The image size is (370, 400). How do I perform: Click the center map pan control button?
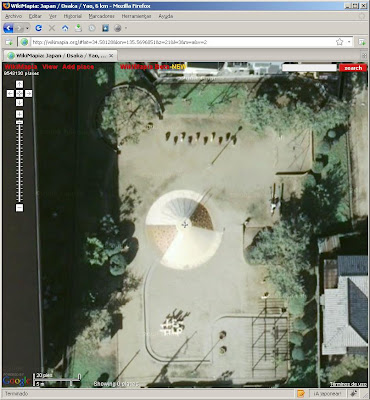19,94
